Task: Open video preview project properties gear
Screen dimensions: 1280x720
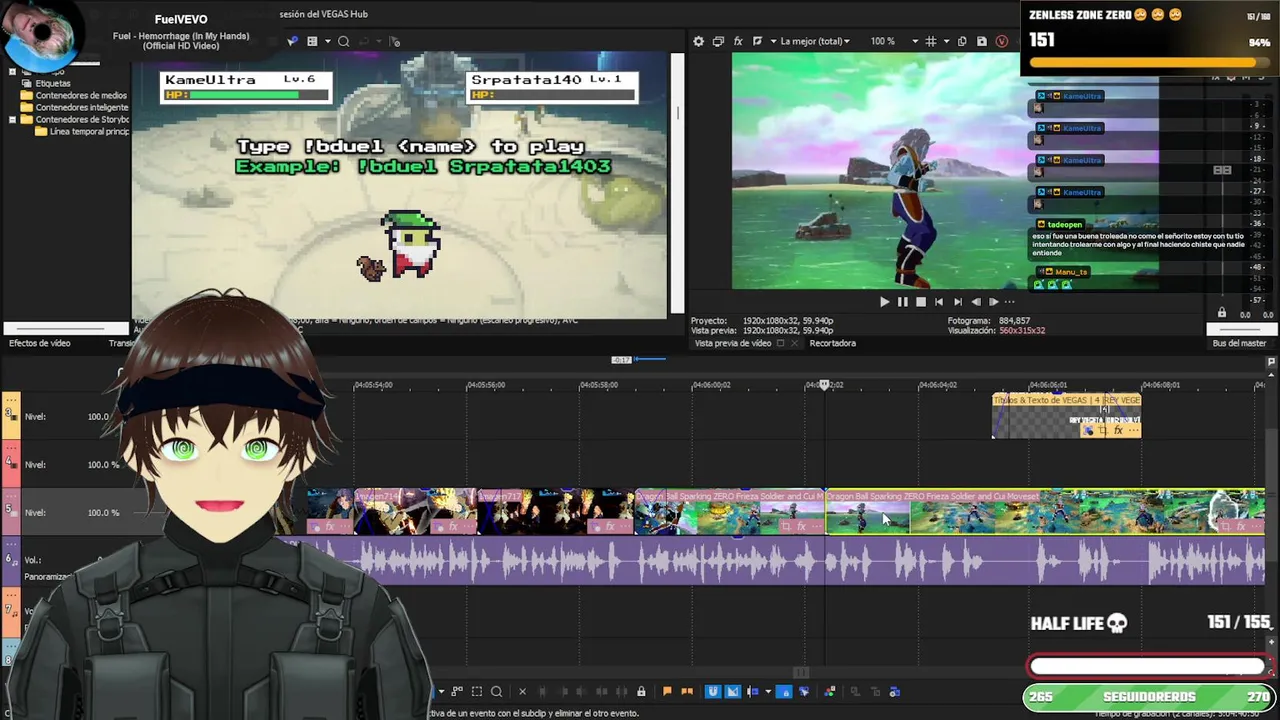Action: tap(698, 41)
